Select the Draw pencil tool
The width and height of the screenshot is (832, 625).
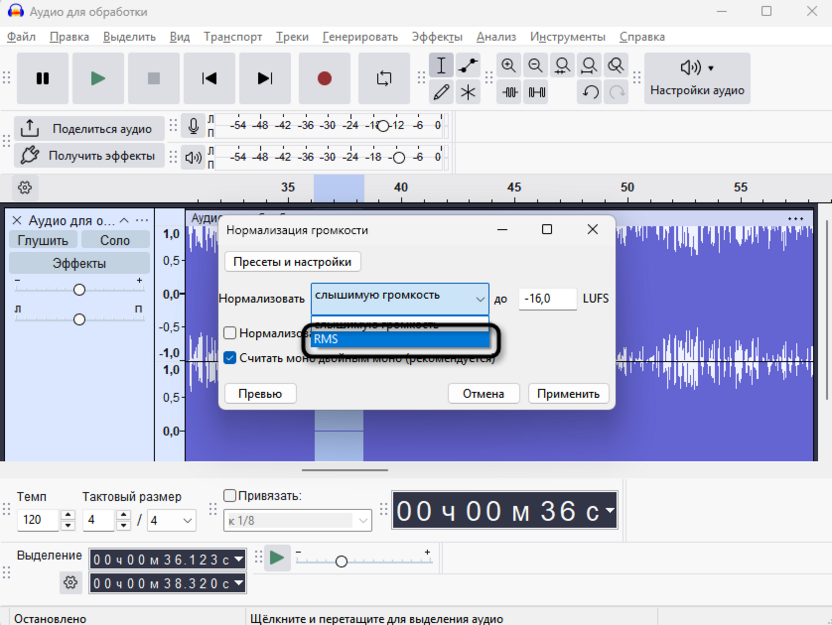[441, 92]
